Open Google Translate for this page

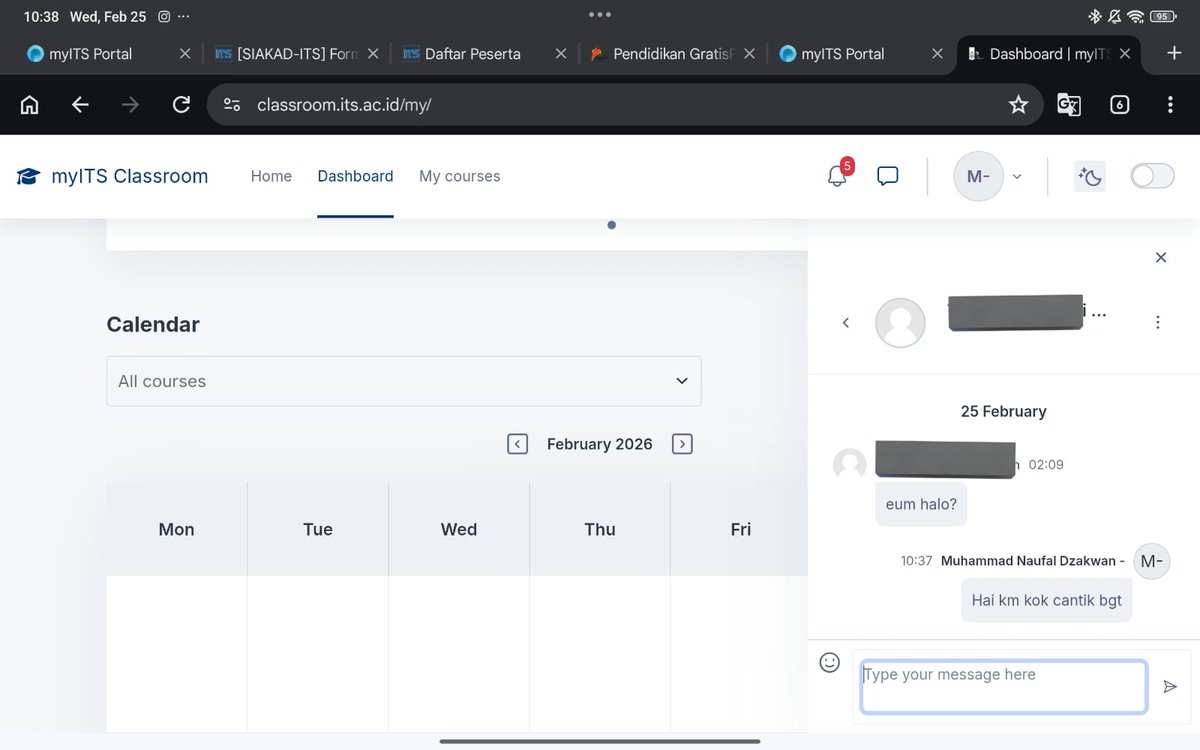pyautogui.click(x=1069, y=104)
